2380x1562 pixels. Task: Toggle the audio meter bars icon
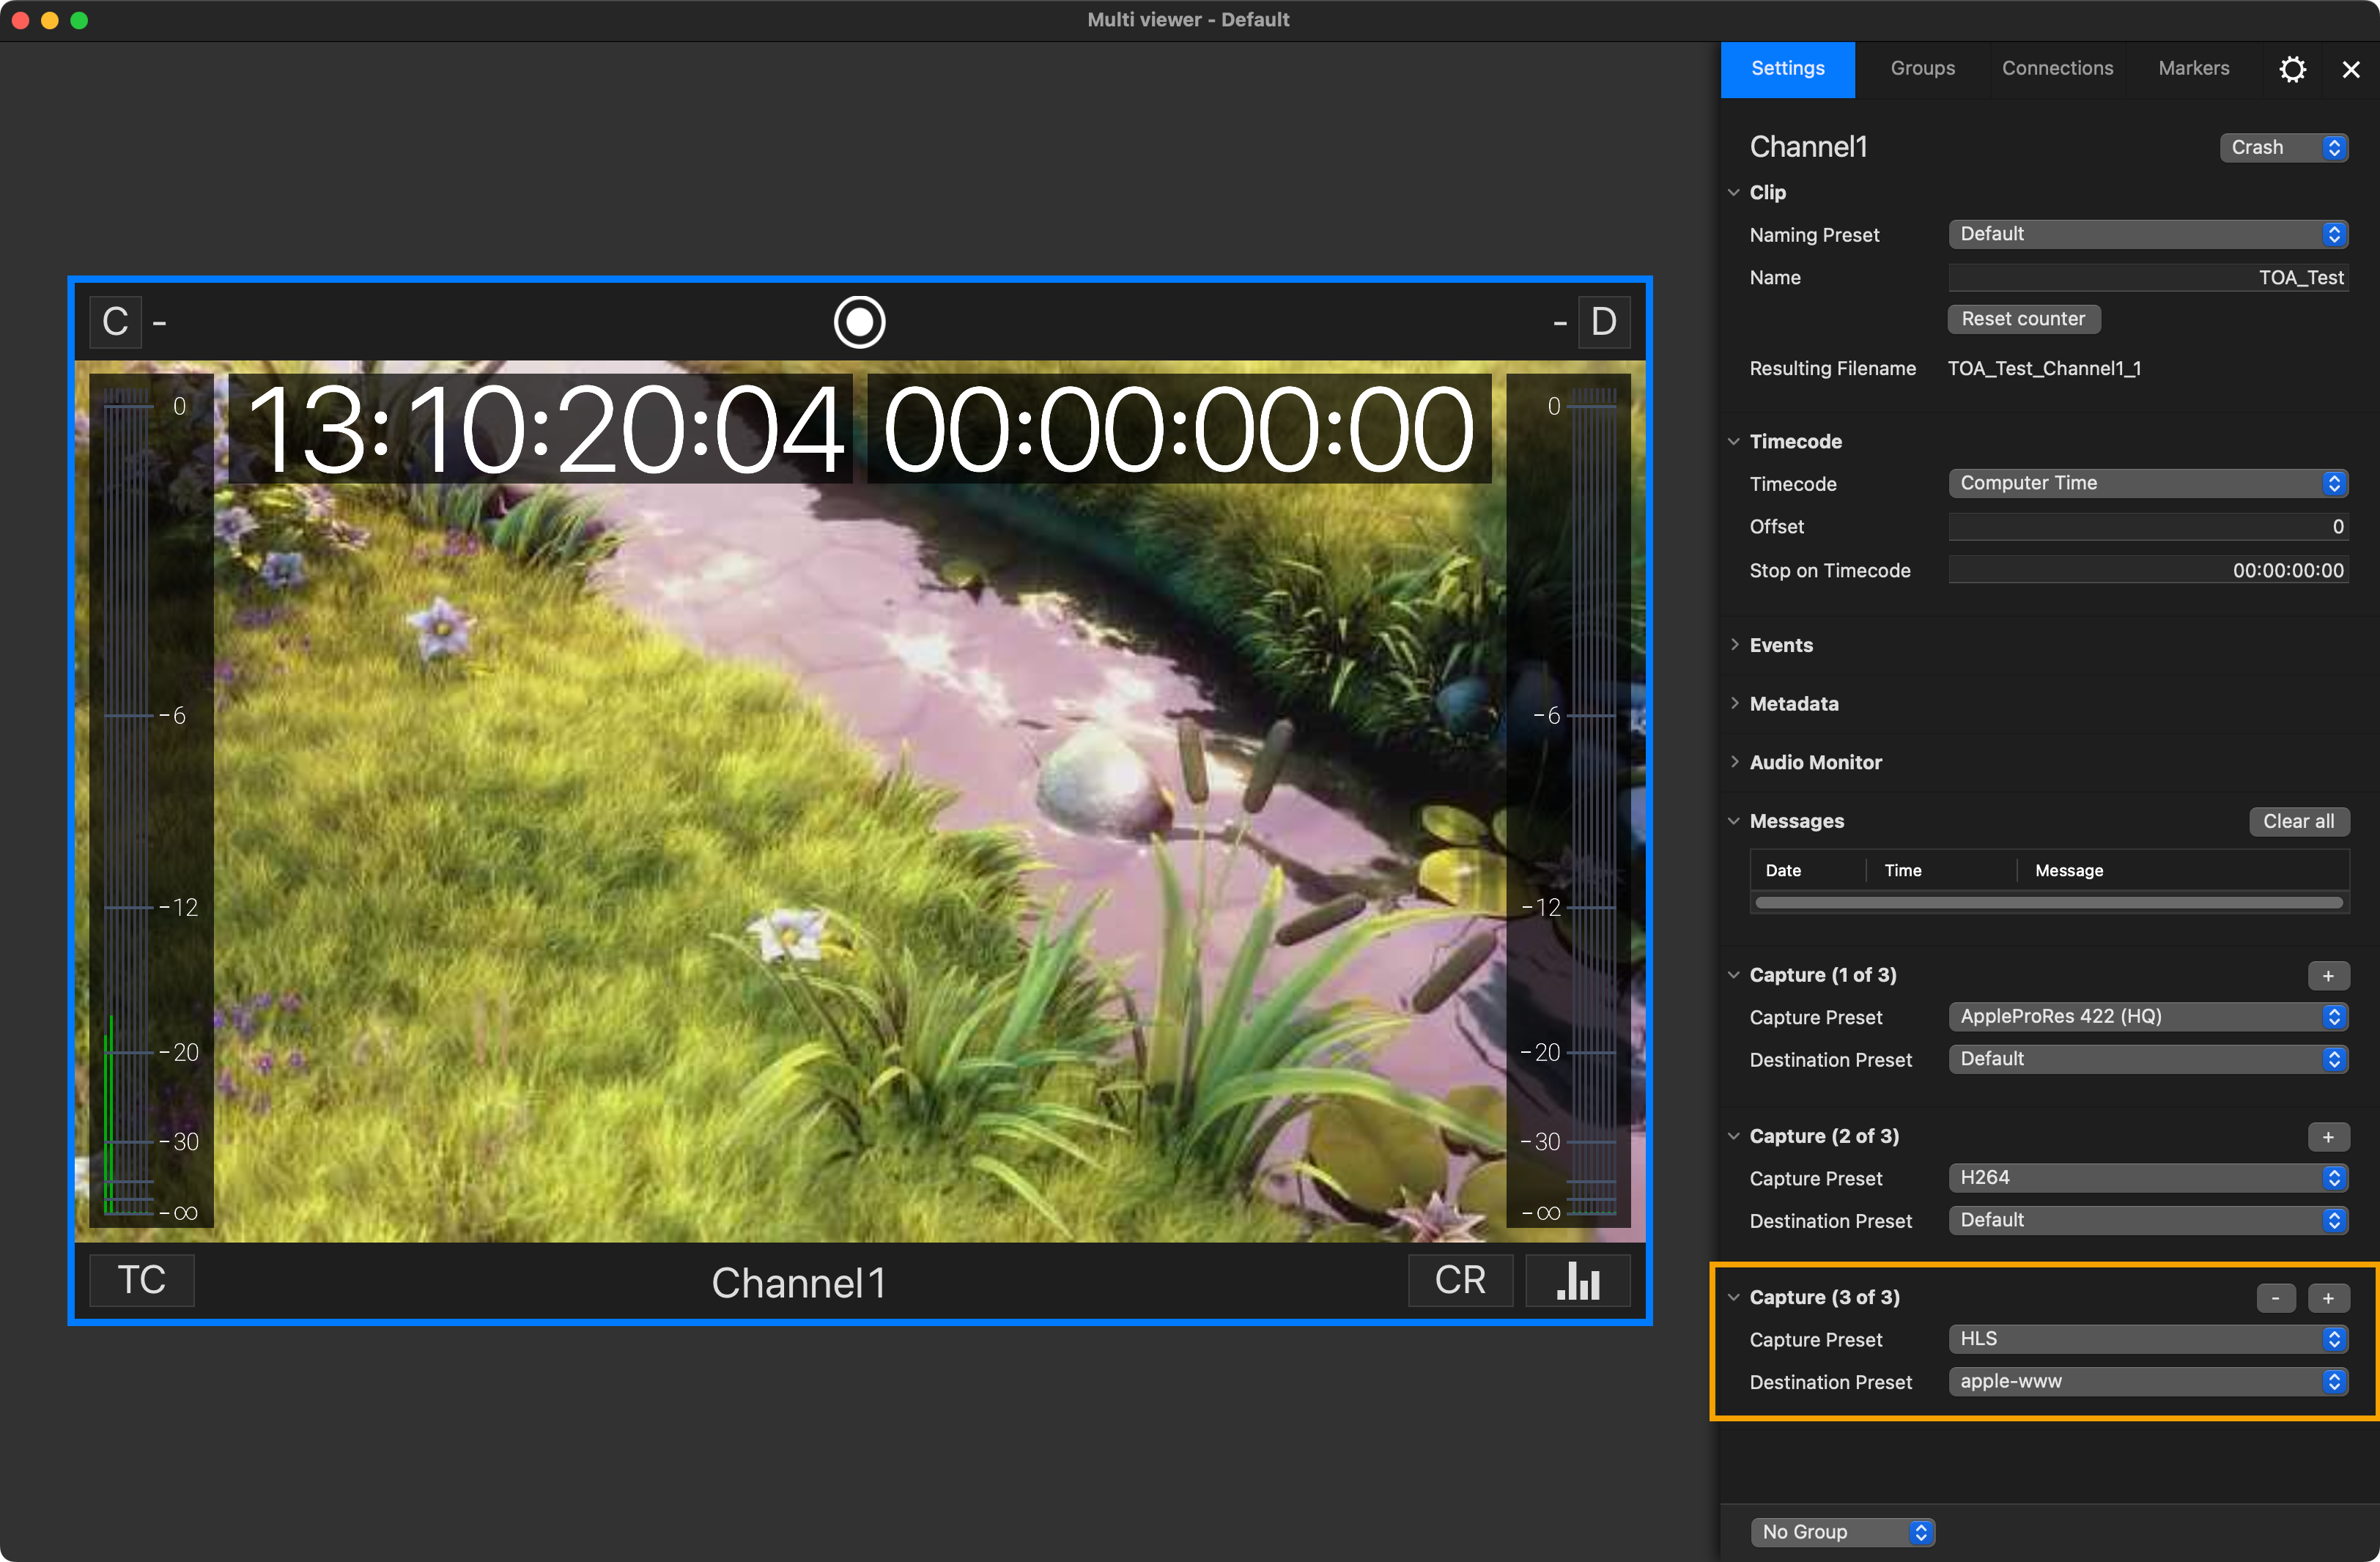pyautogui.click(x=1578, y=1280)
